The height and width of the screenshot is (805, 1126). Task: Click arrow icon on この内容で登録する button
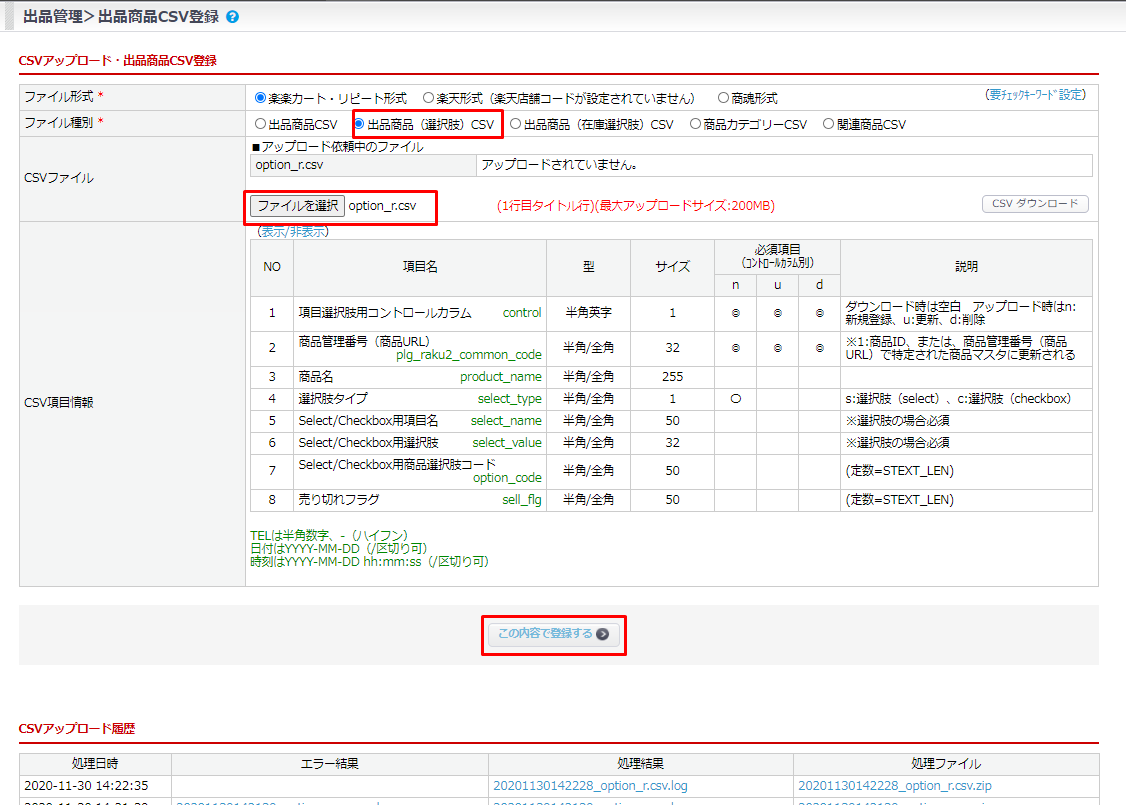tap(602, 634)
